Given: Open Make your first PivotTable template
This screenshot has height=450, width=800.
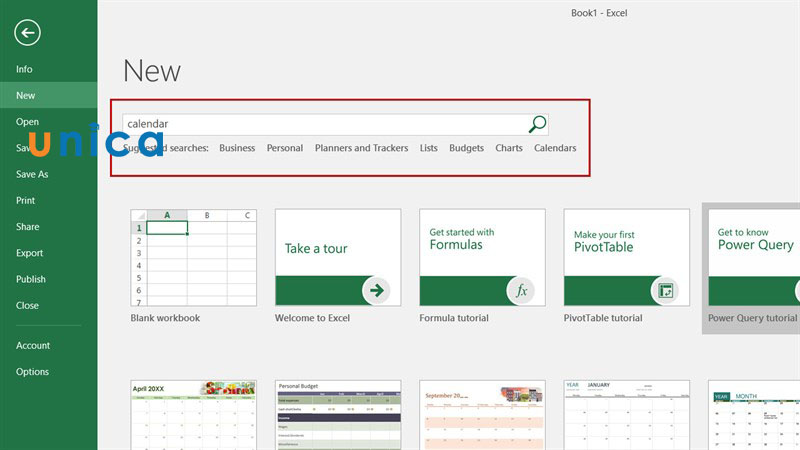Looking at the screenshot, I should click(627, 257).
